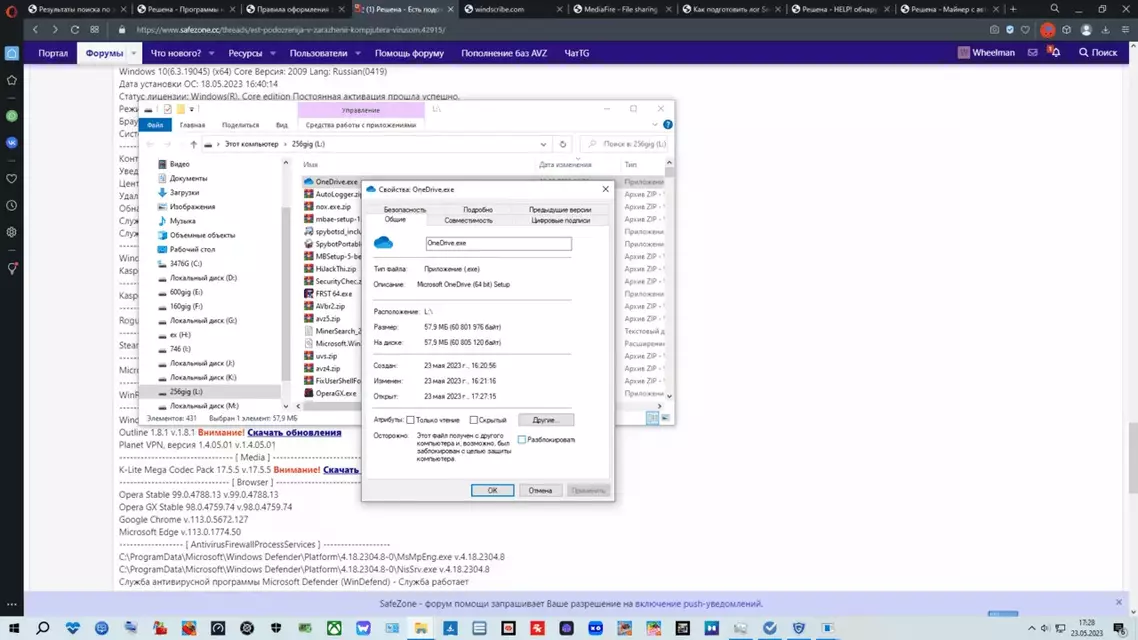Open the Explorer address bar history dropdown

(543, 144)
